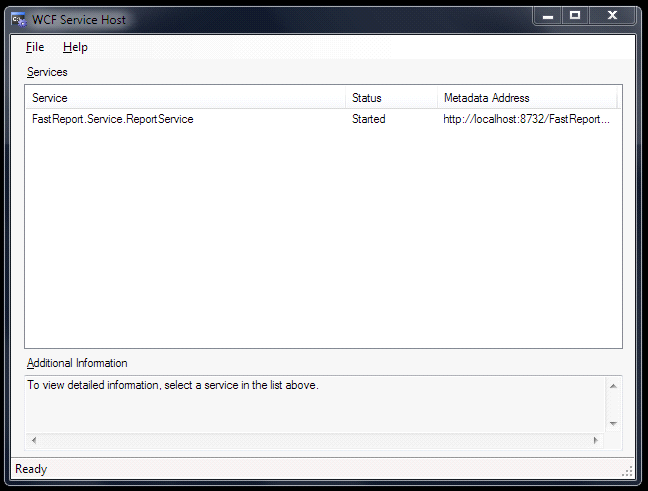Open the File menu

point(35,47)
